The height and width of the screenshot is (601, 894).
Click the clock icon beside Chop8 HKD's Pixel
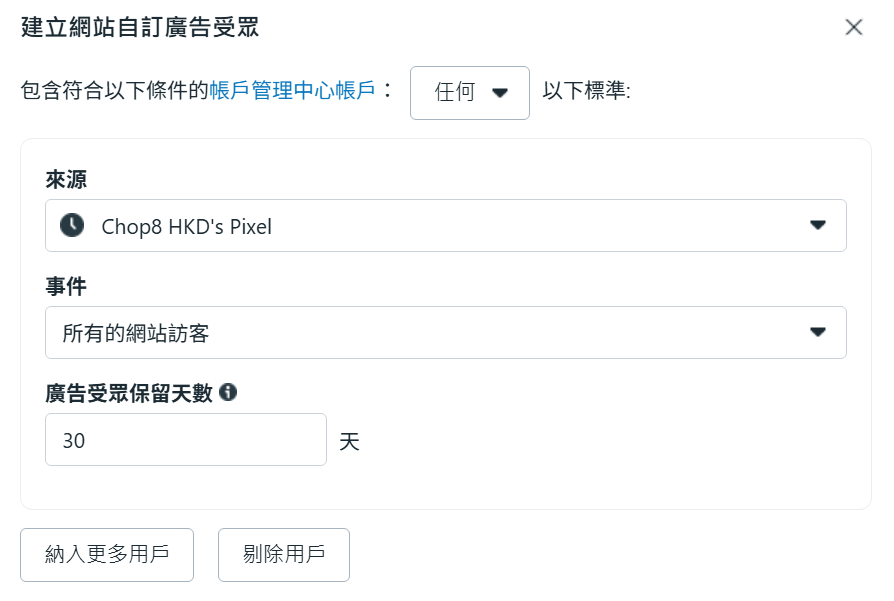pos(72,225)
